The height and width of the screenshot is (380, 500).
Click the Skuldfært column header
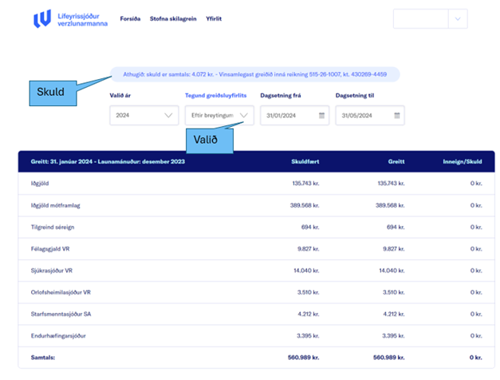[x=305, y=162]
